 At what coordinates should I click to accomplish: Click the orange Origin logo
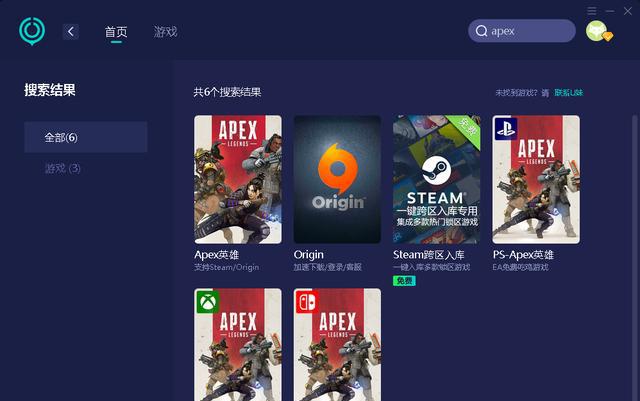(x=338, y=168)
